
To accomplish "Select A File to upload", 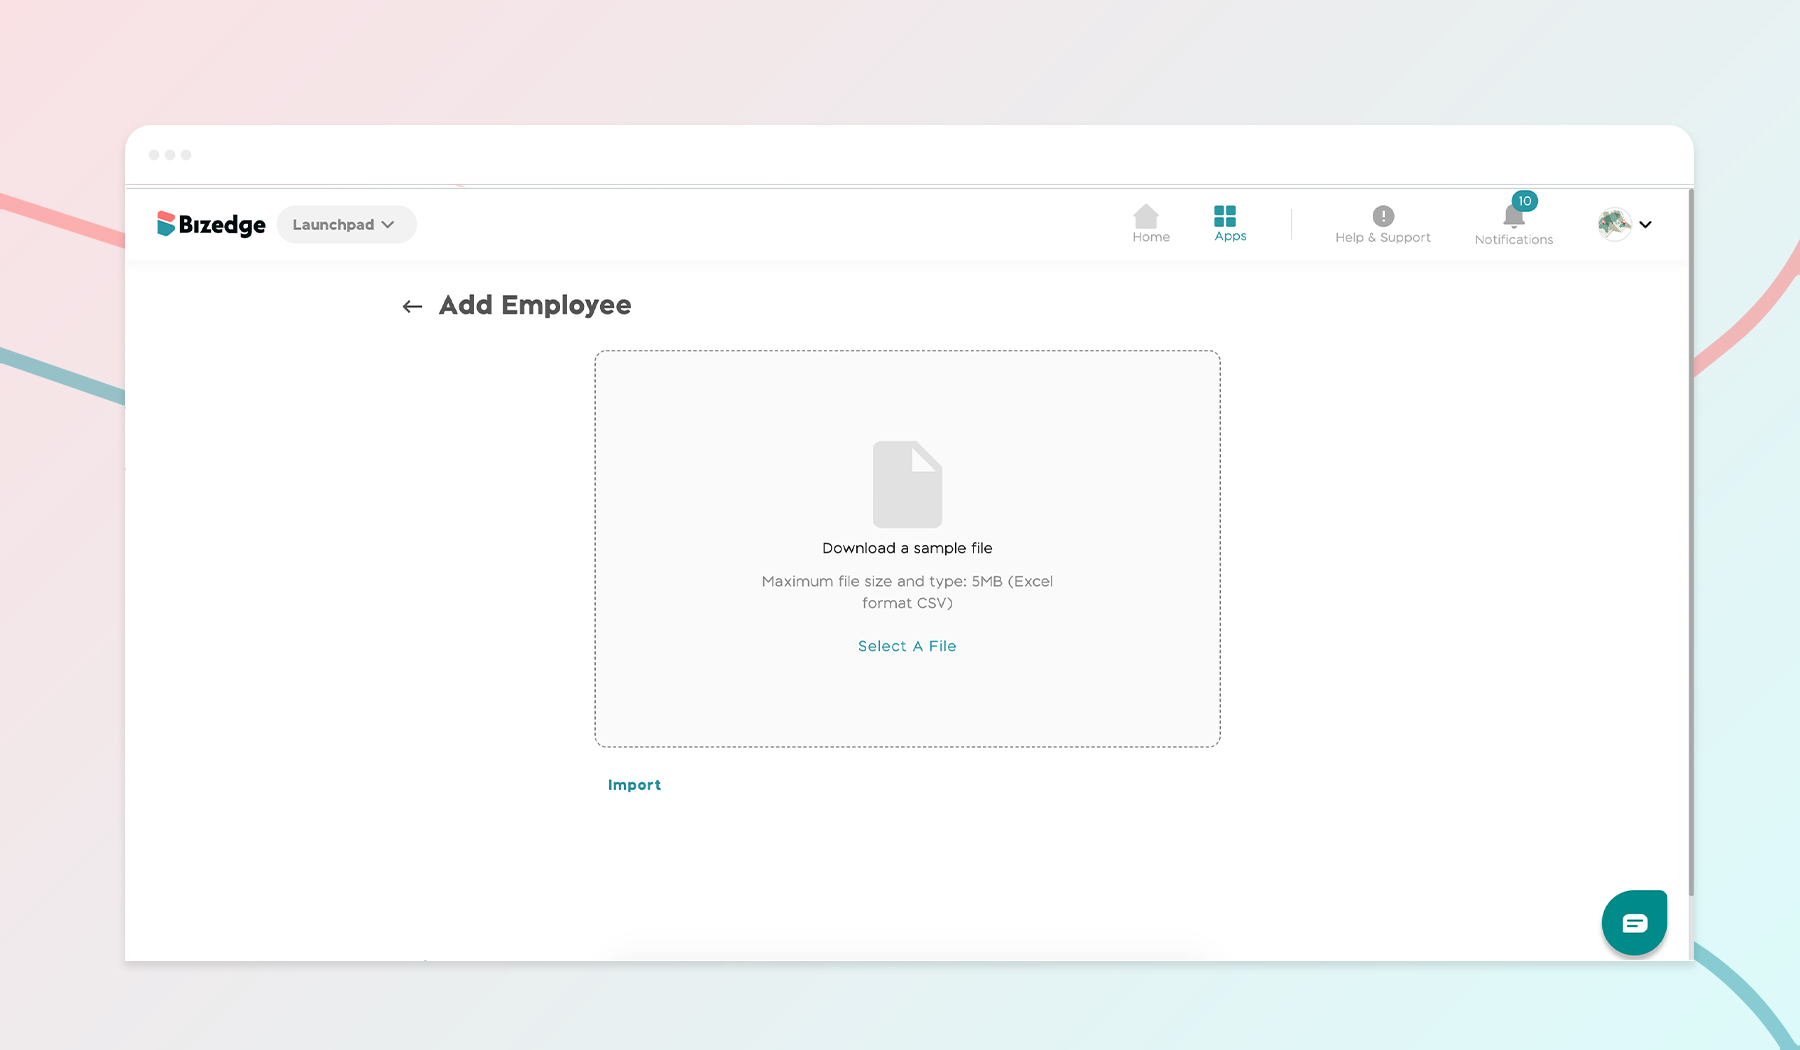I will click(x=906, y=646).
